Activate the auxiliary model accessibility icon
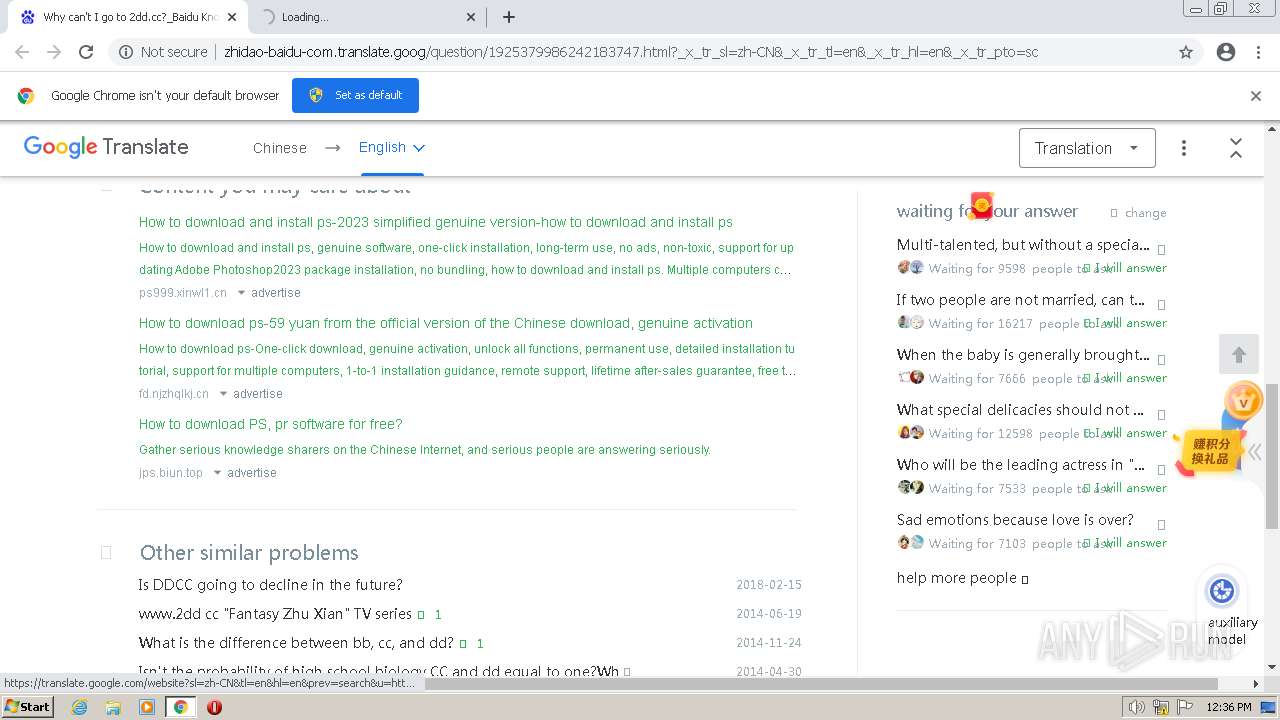 click(x=1222, y=591)
